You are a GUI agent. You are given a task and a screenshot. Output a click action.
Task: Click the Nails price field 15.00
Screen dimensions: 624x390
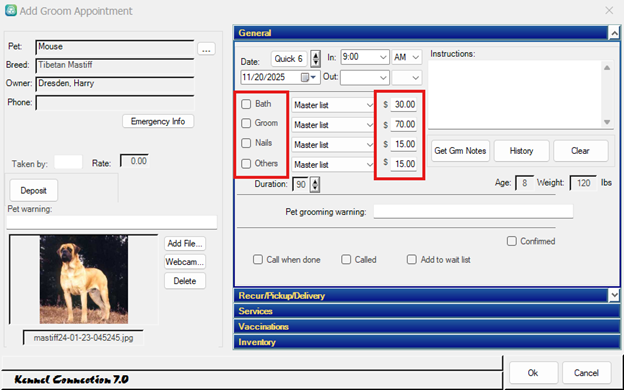click(404, 144)
